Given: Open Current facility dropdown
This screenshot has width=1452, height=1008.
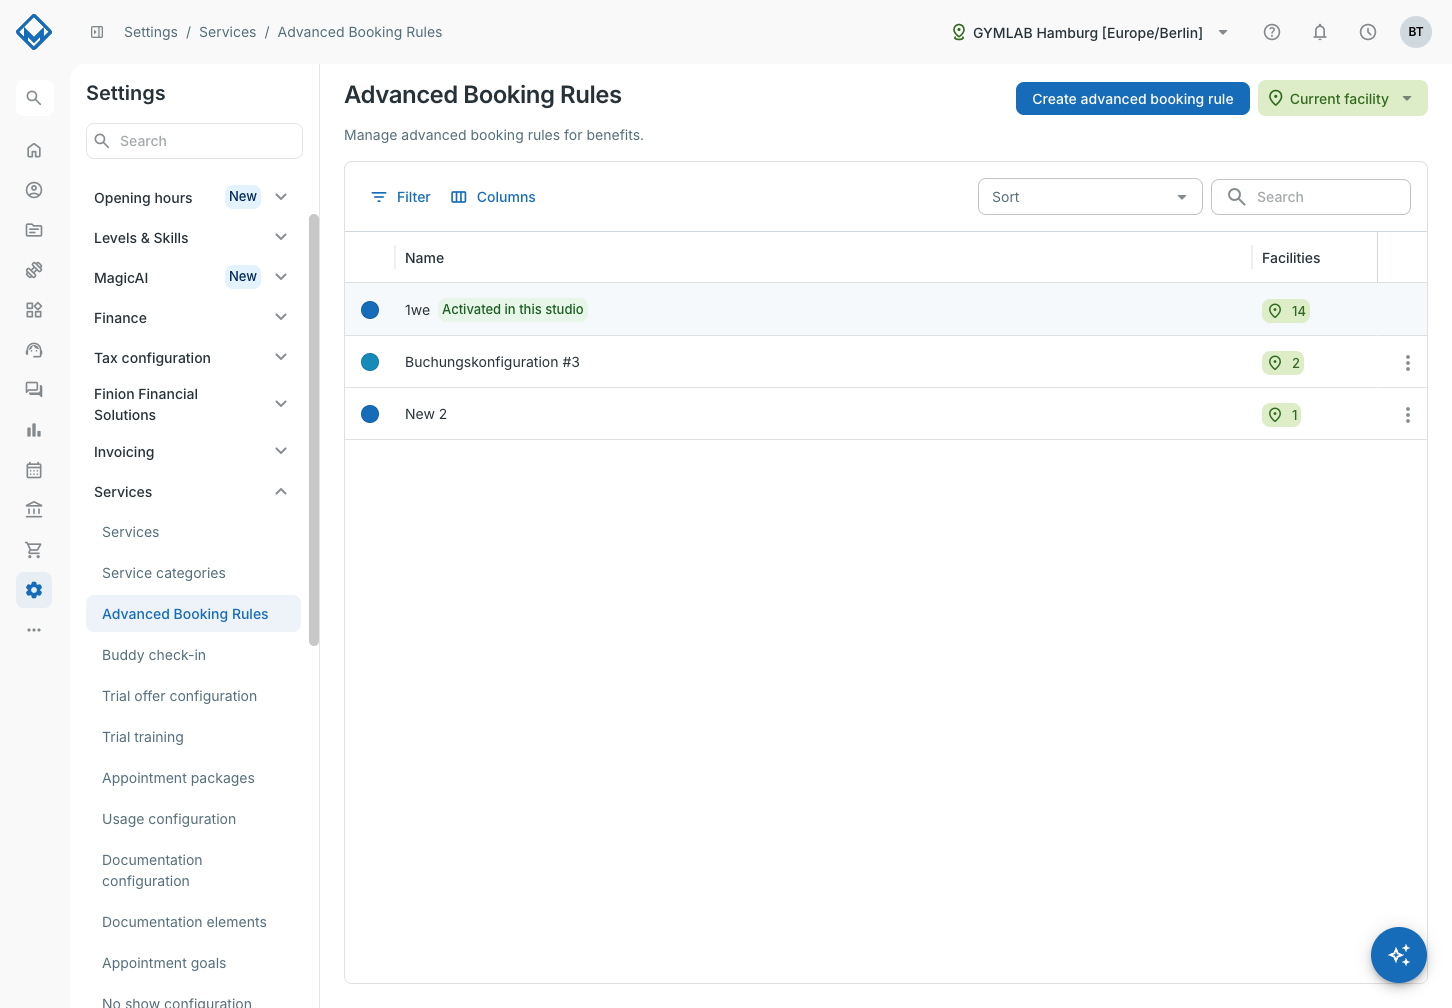Looking at the screenshot, I should coord(1342,99).
